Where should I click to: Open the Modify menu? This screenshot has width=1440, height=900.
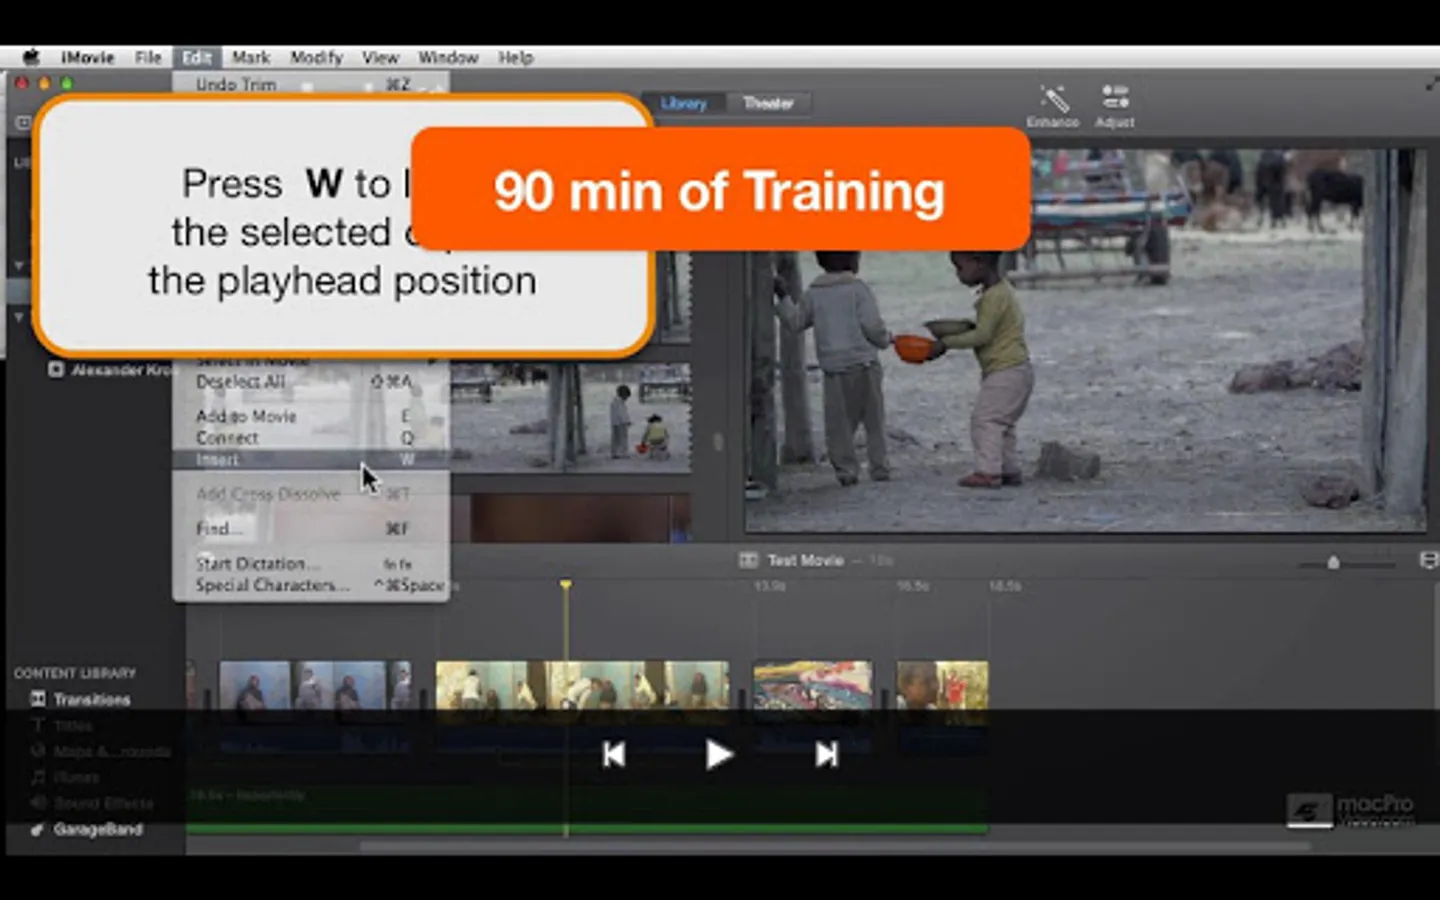coord(316,57)
